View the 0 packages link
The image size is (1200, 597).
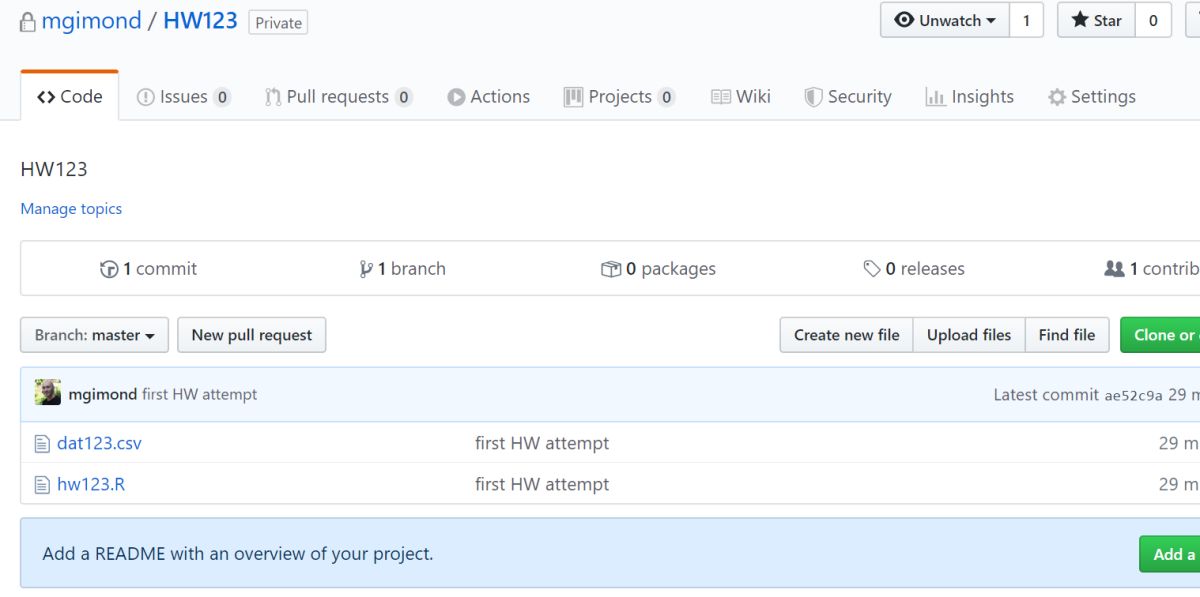pos(659,269)
